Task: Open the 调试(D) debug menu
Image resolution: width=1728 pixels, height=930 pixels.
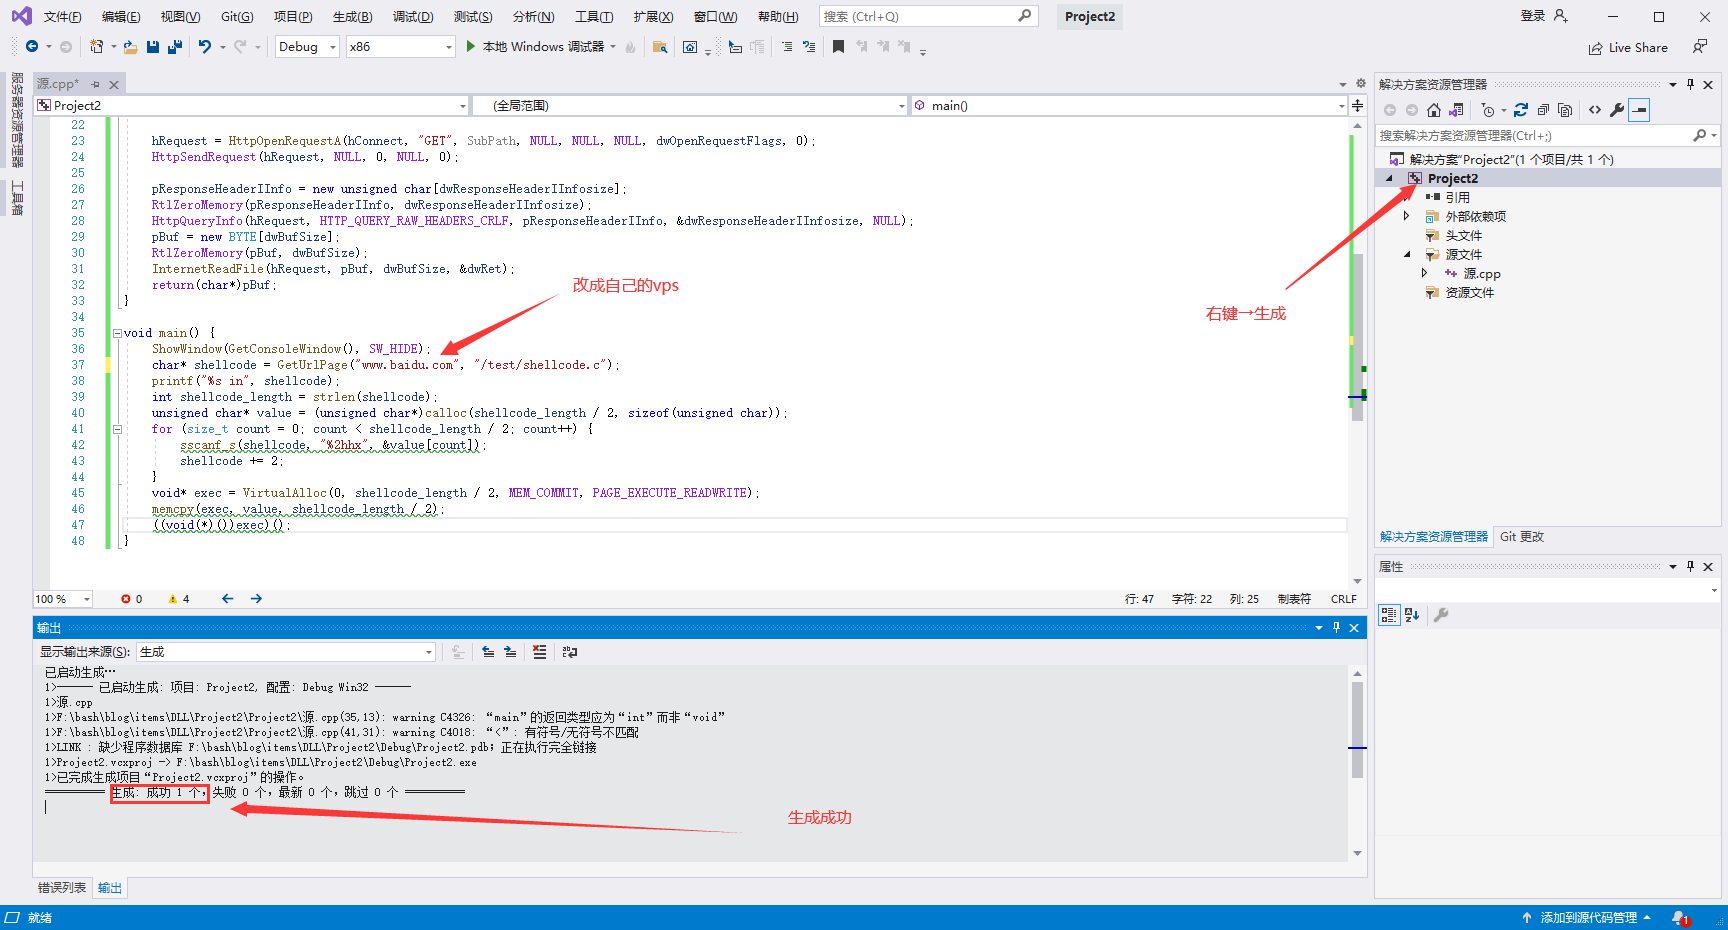Action: [413, 17]
